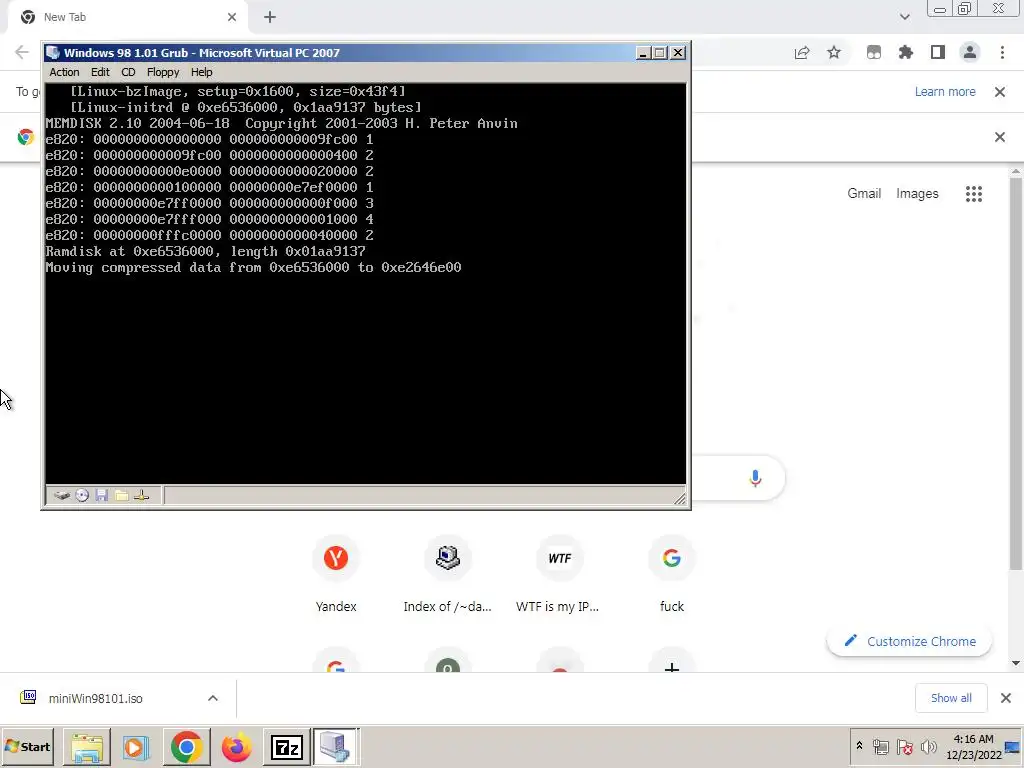
Task: Click the floppy disk icon in Virtual PC status bar
Action: coord(101,496)
